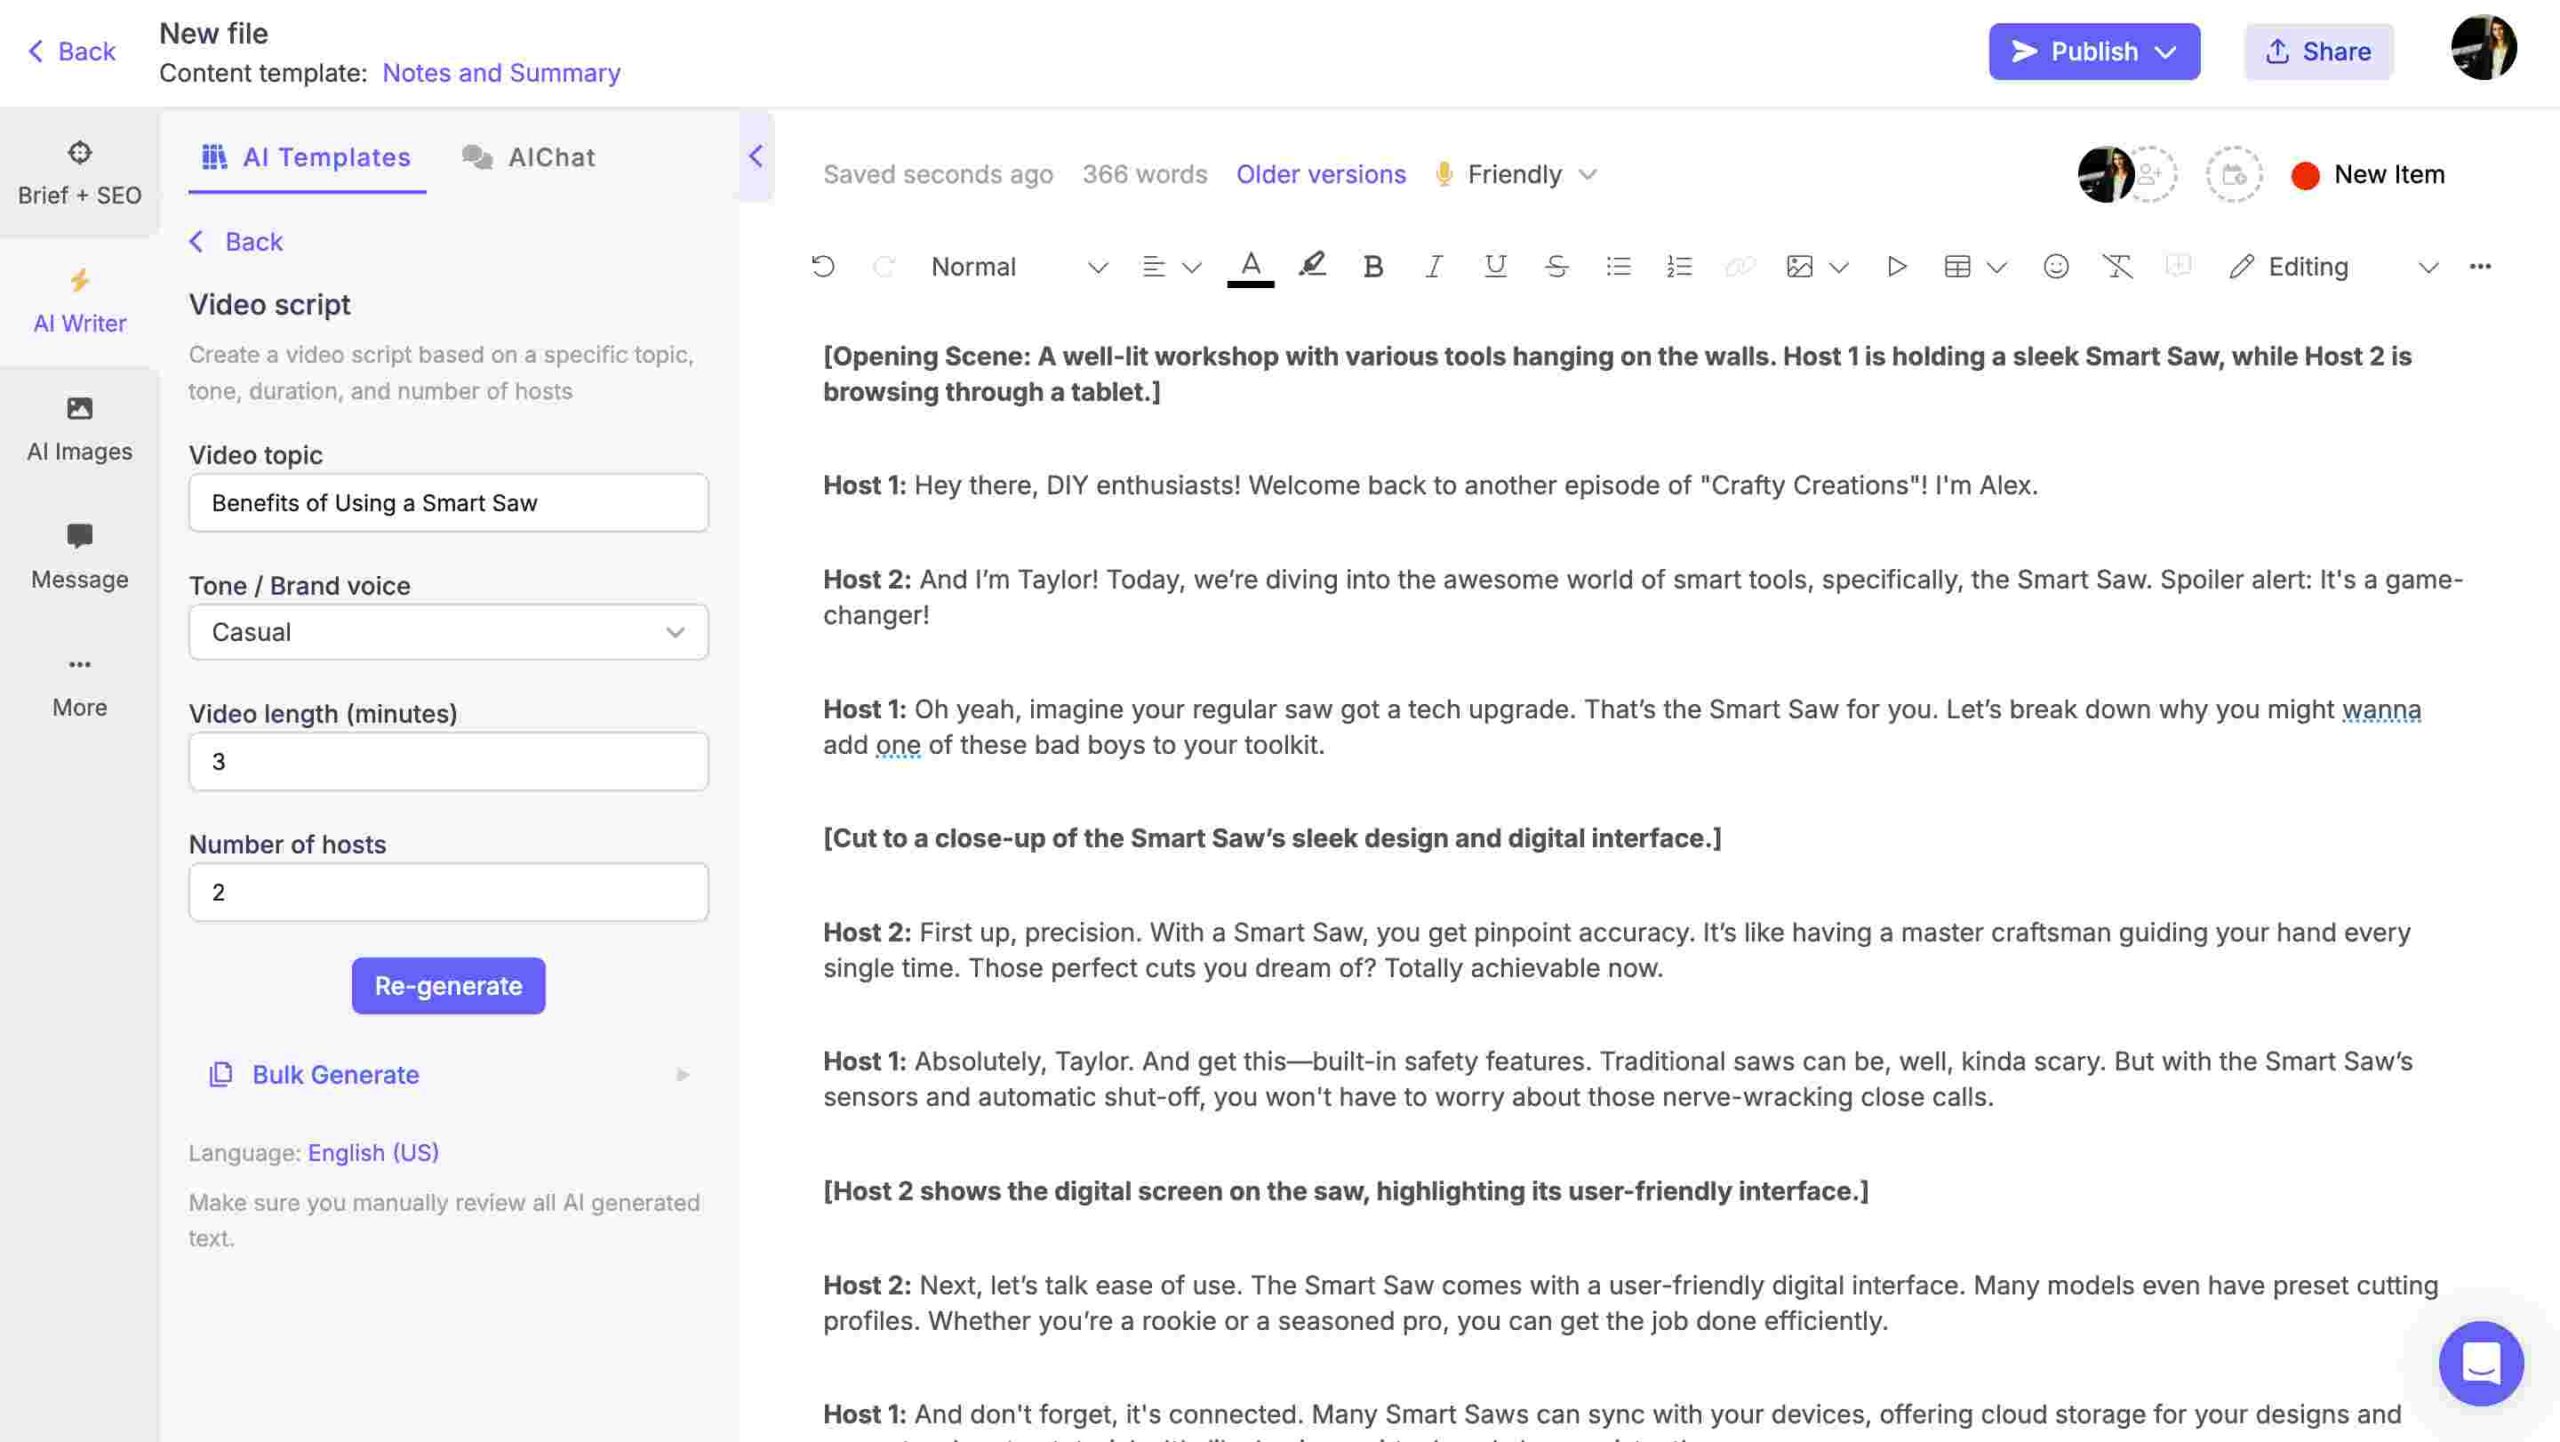Click the Bulk Generate link
Image resolution: width=2560 pixels, height=1442 pixels.
[x=336, y=1074]
